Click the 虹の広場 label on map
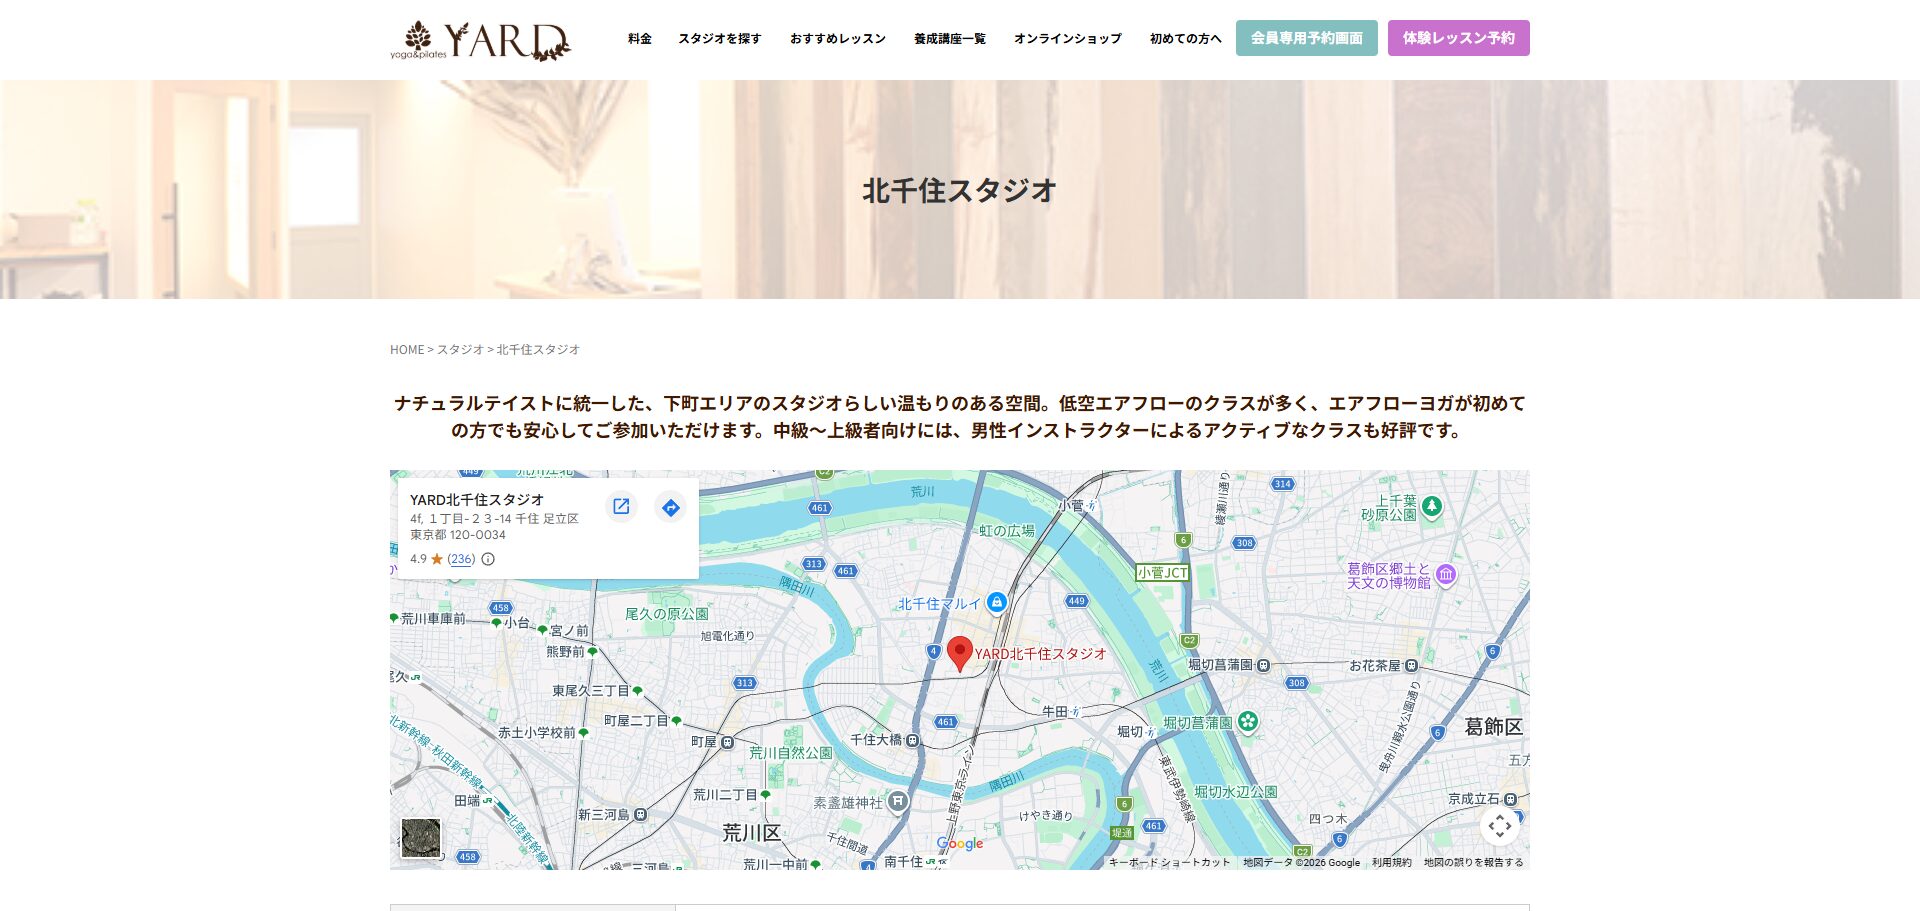The height and width of the screenshot is (911, 1920). point(1006,531)
